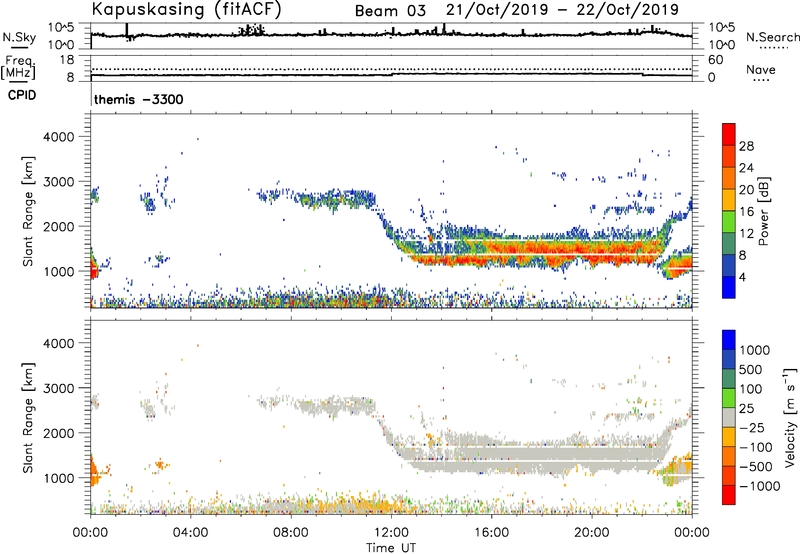This screenshot has width=800, height=554.
Task: Click the '04:00' time tick label
Action: pyautogui.click(x=191, y=533)
